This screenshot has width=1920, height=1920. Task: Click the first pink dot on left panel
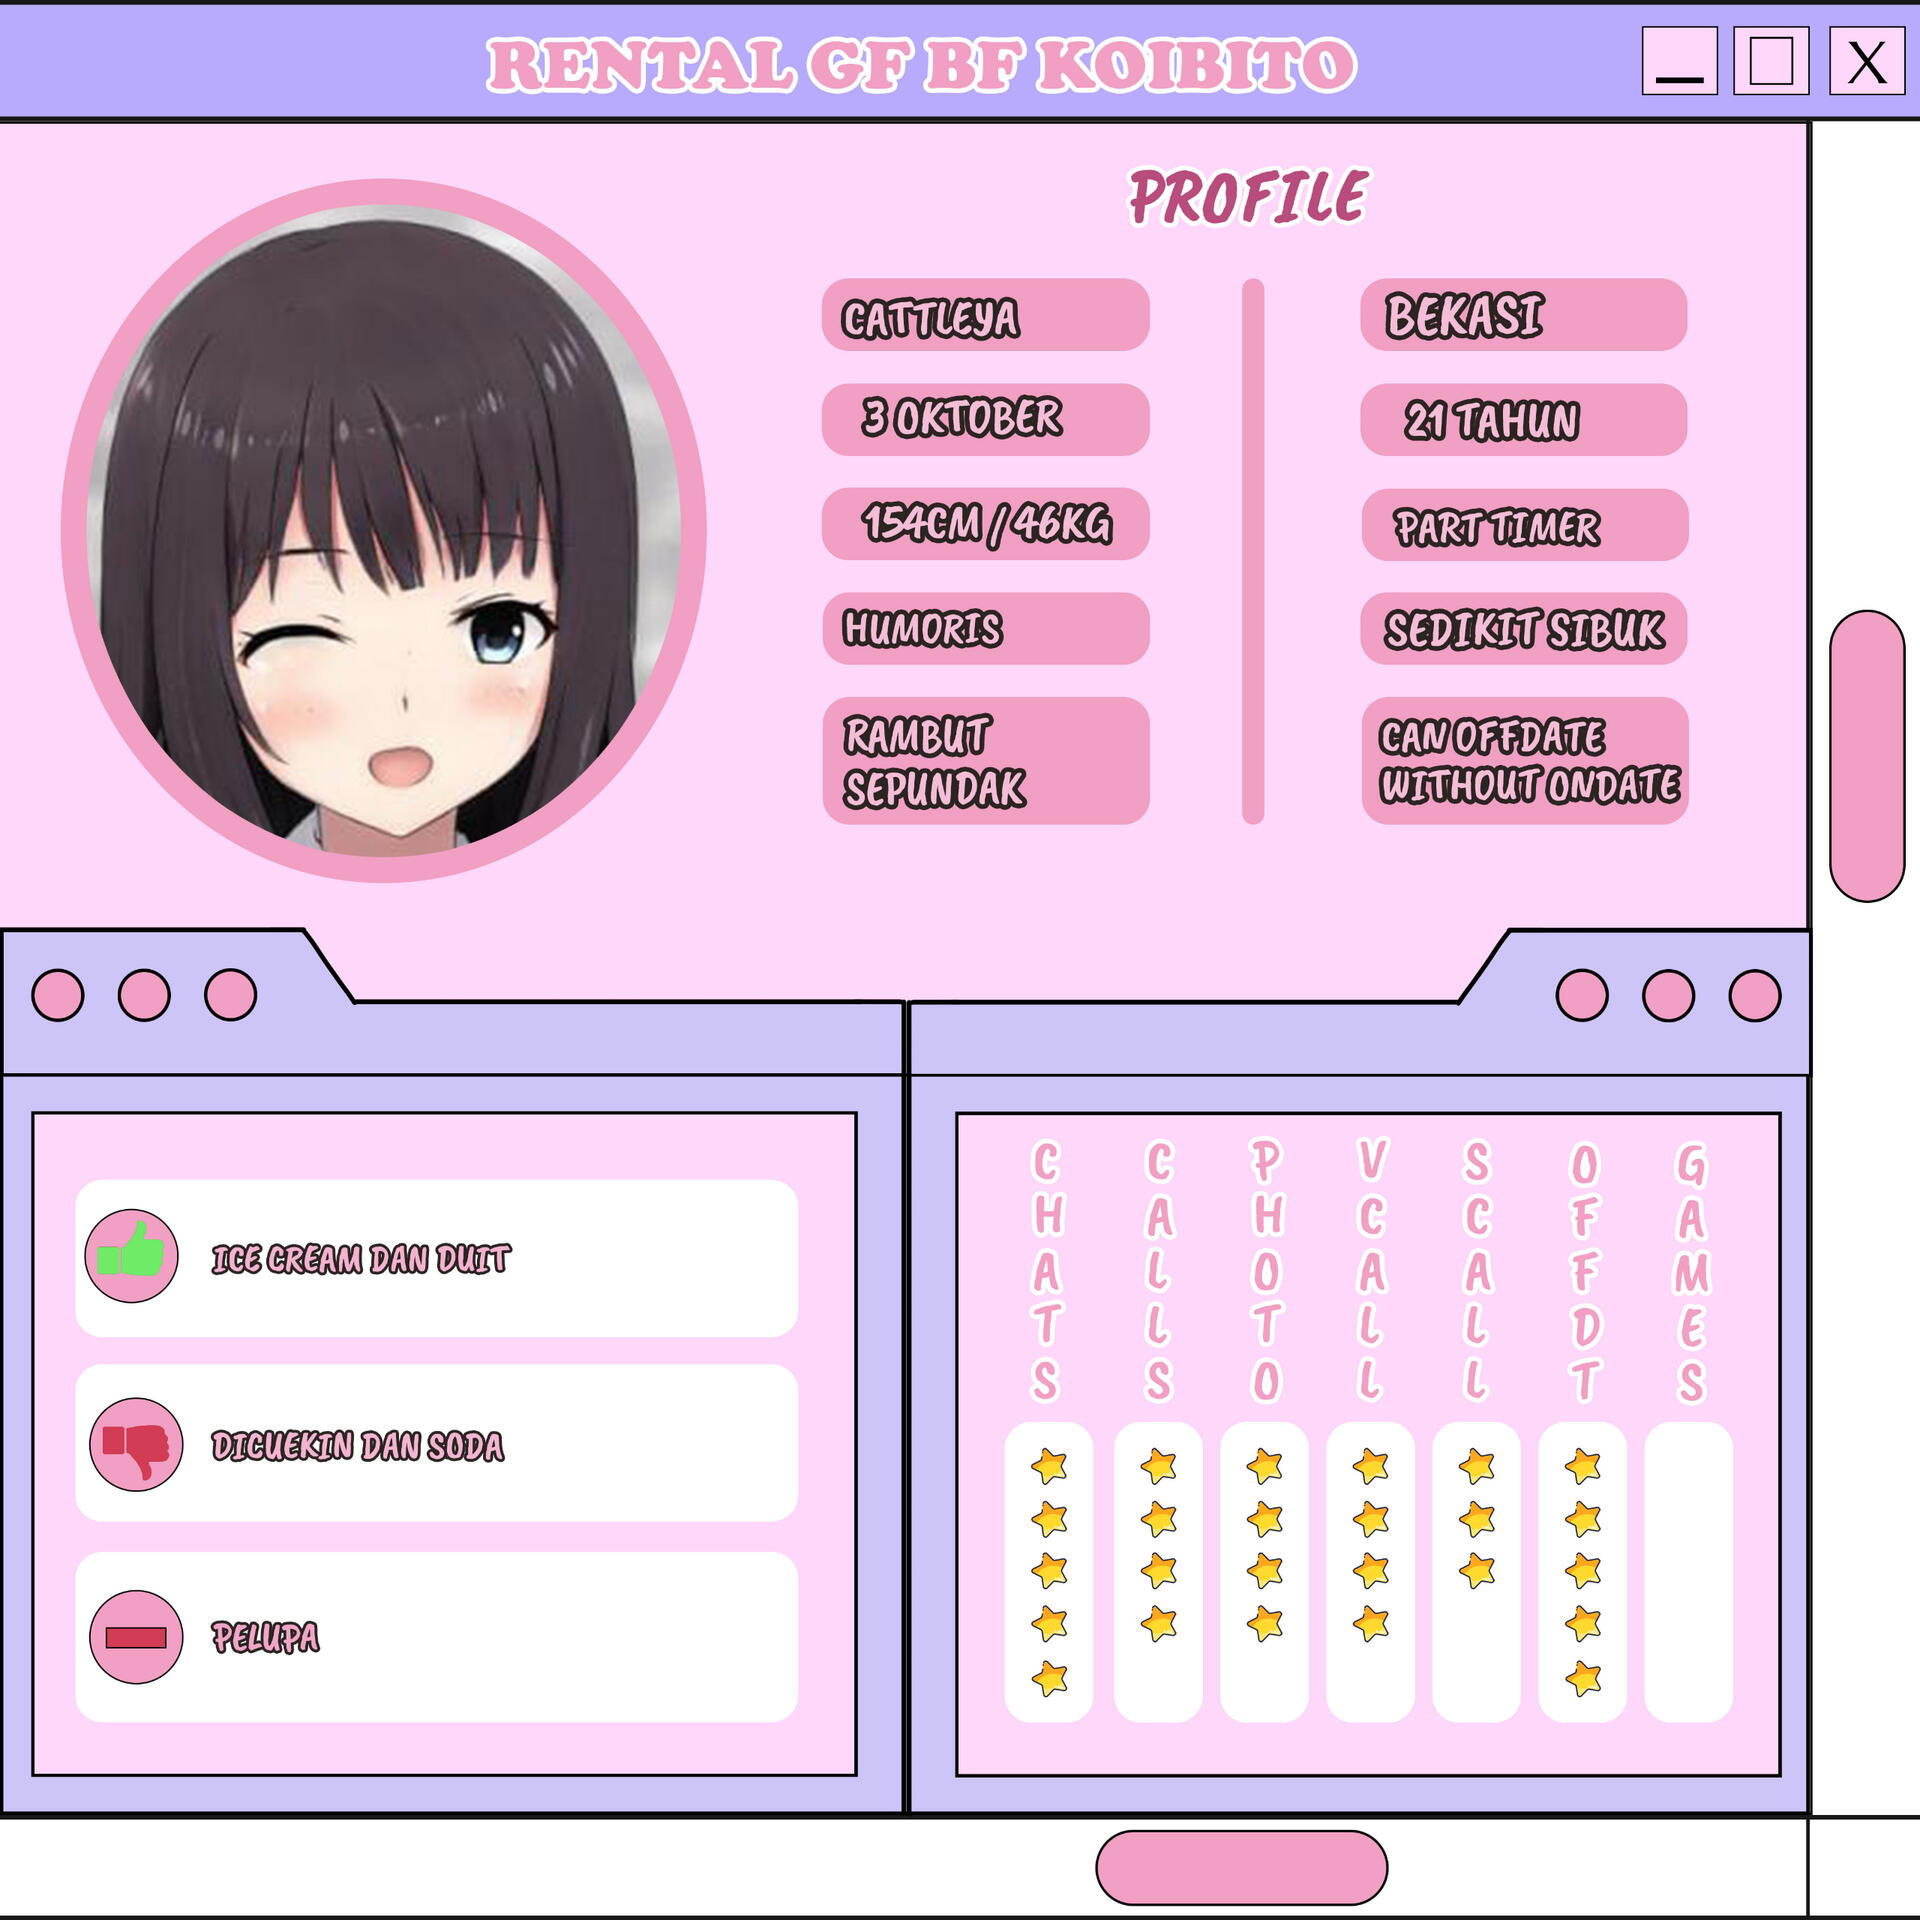pyautogui.click(x=58, y=995)
